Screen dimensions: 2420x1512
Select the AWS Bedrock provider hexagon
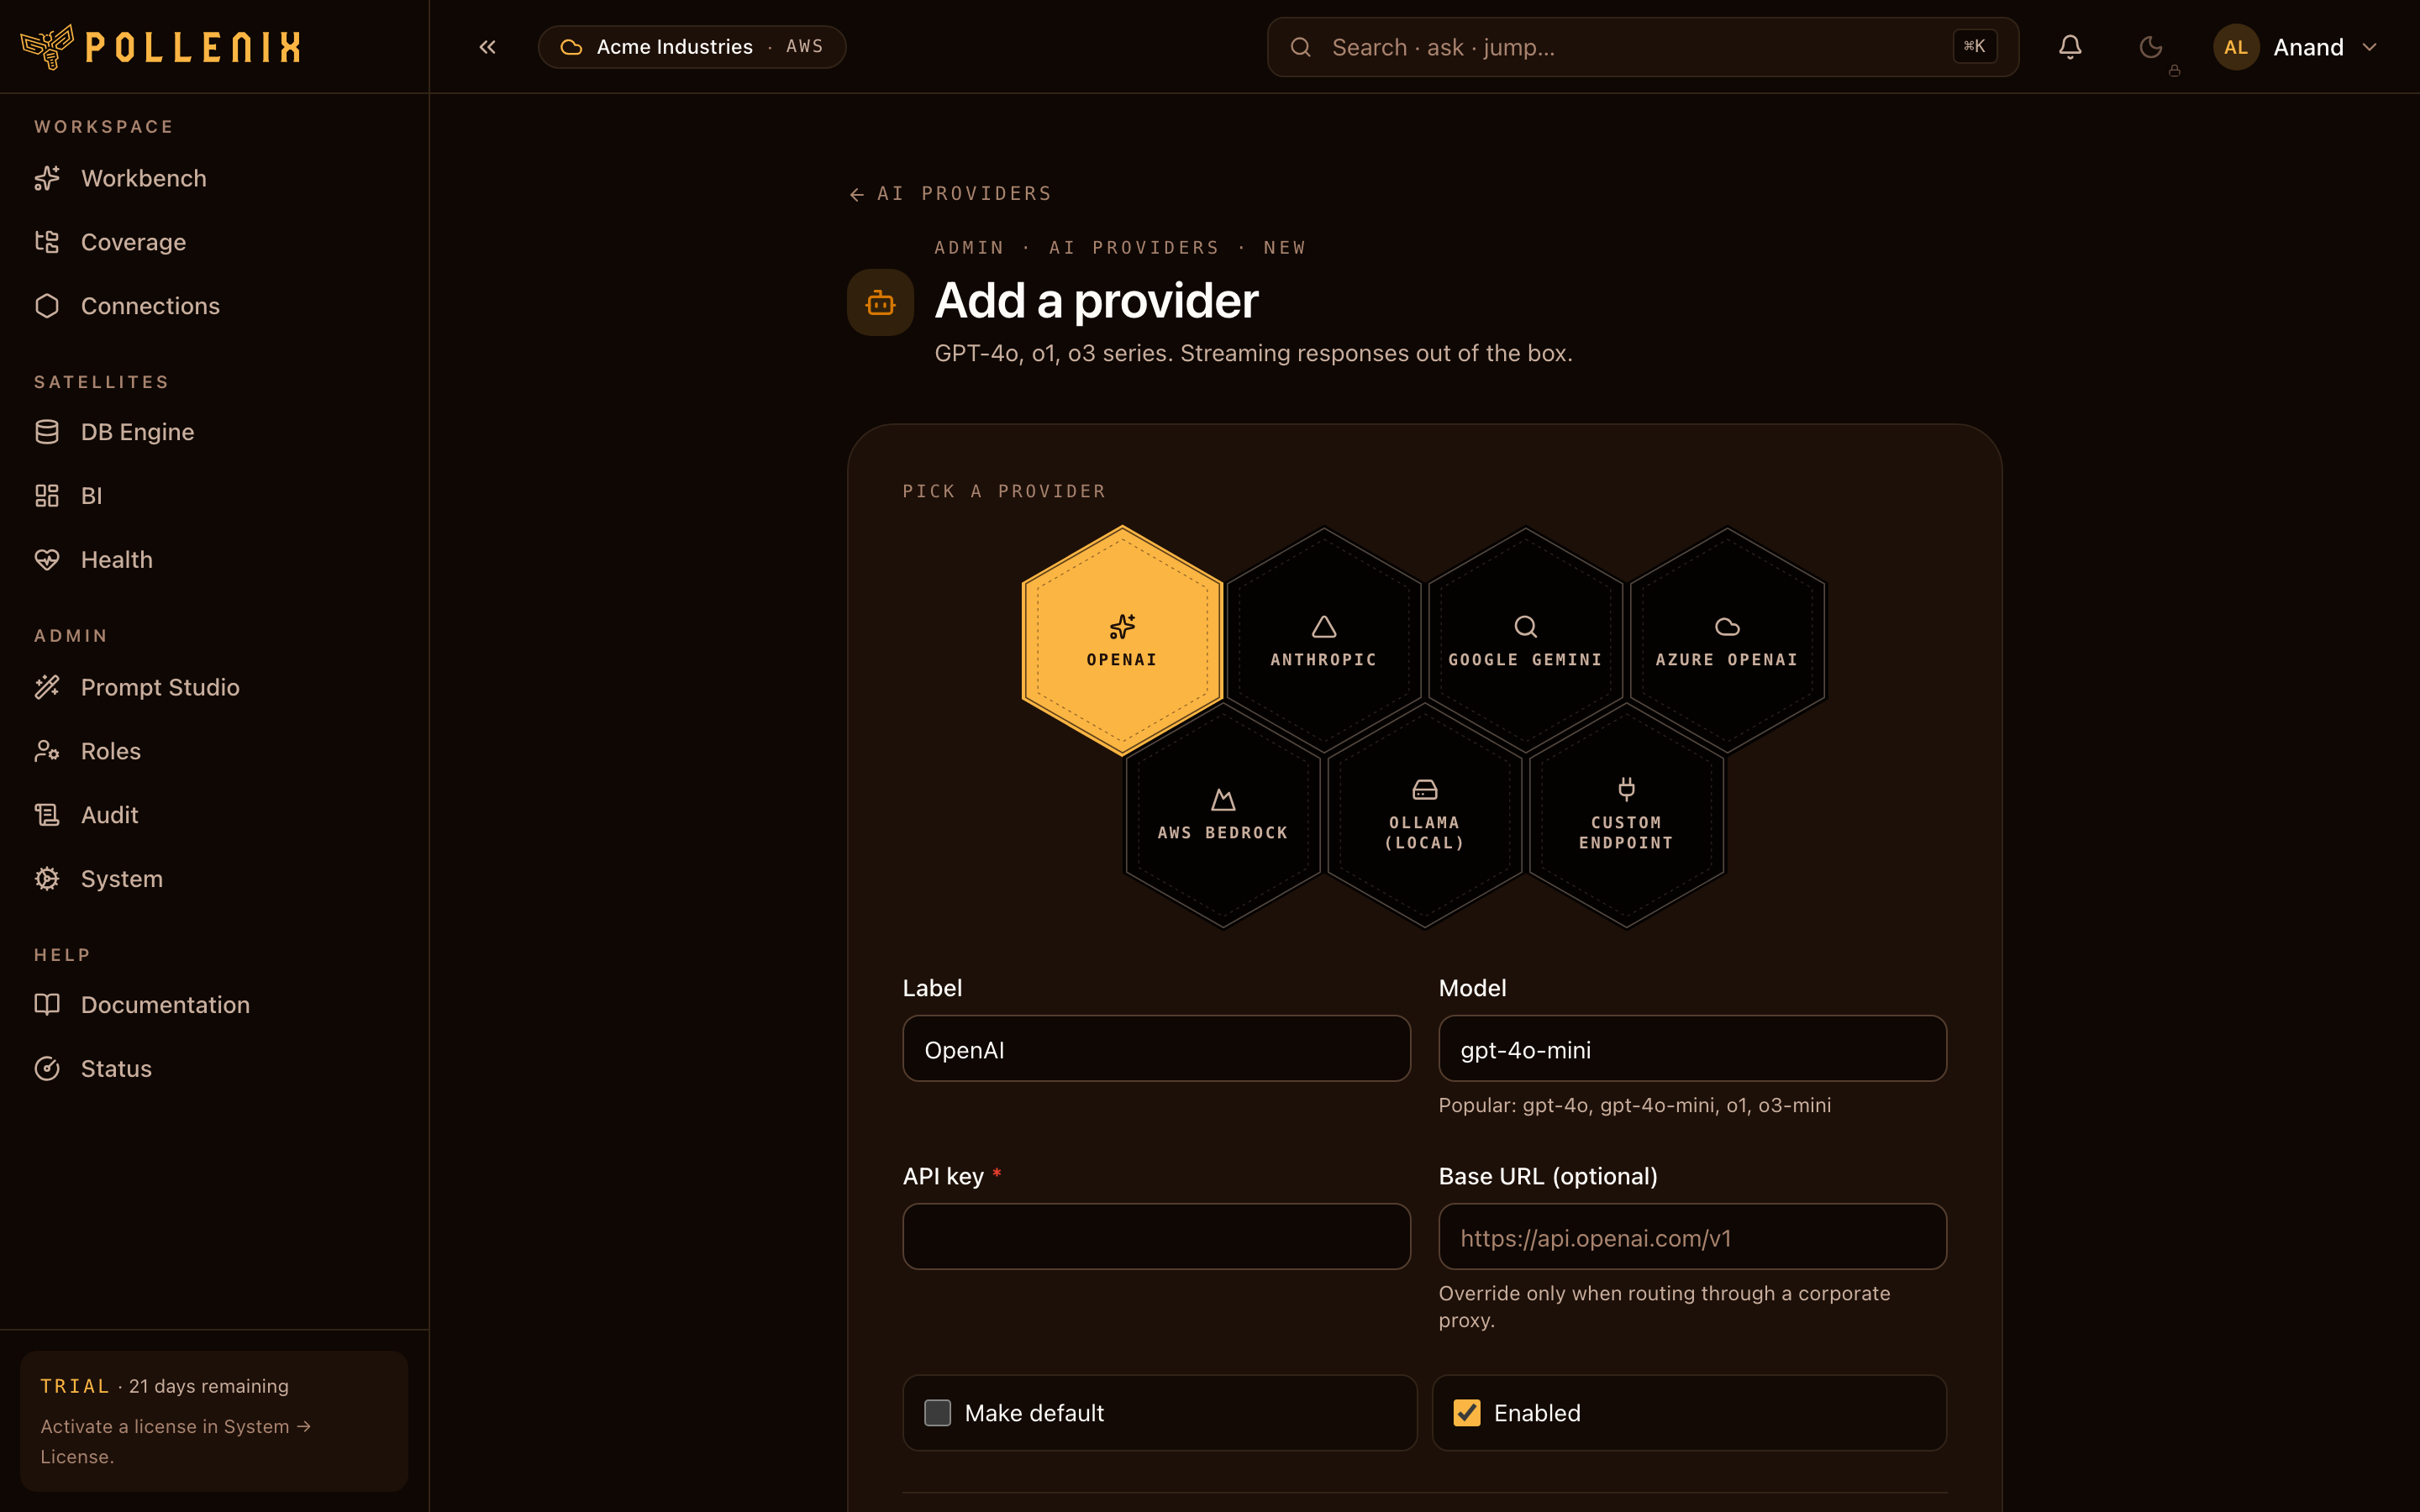click(x=1223, y=815)
